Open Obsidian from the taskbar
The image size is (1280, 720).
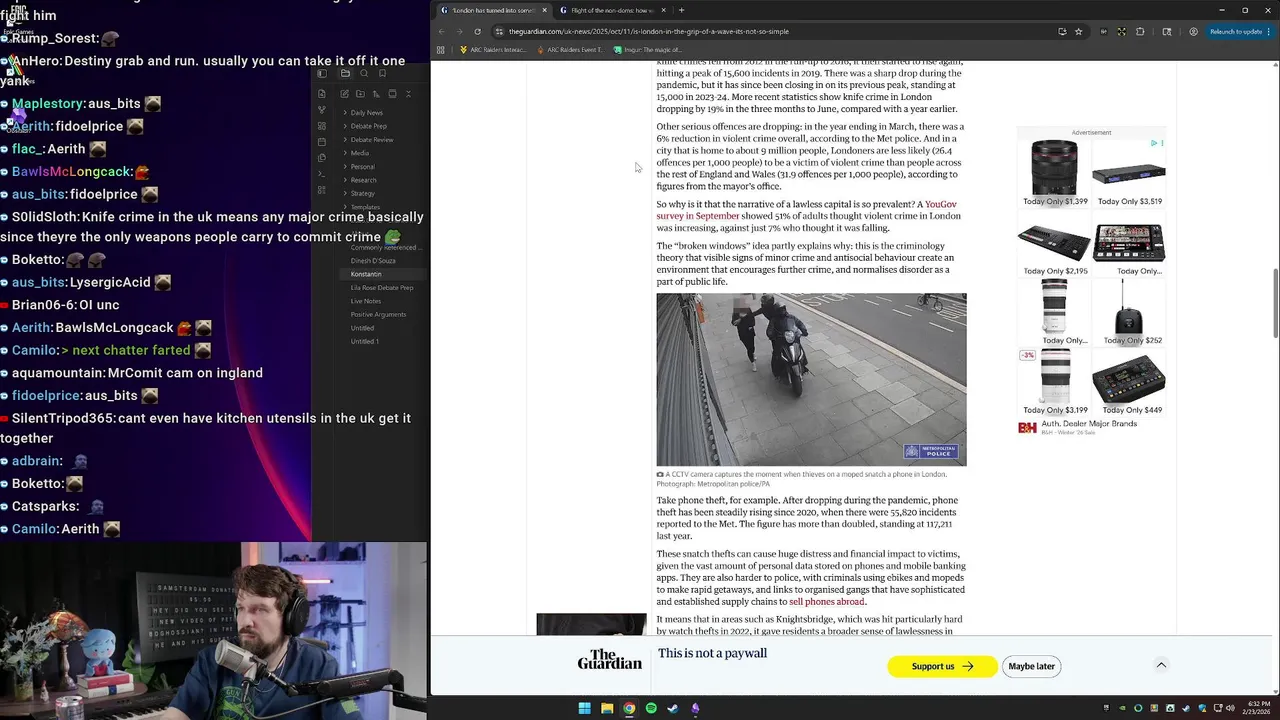695,708
